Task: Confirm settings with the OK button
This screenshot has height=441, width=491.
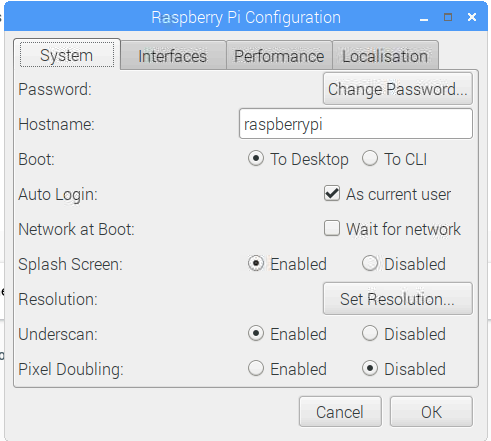Action: [x=431, y=412]
